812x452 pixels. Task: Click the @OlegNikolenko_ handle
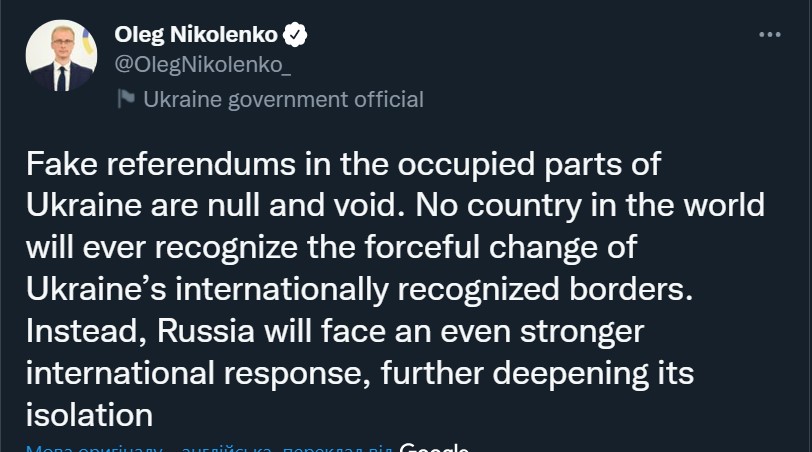tap(202, 65)
